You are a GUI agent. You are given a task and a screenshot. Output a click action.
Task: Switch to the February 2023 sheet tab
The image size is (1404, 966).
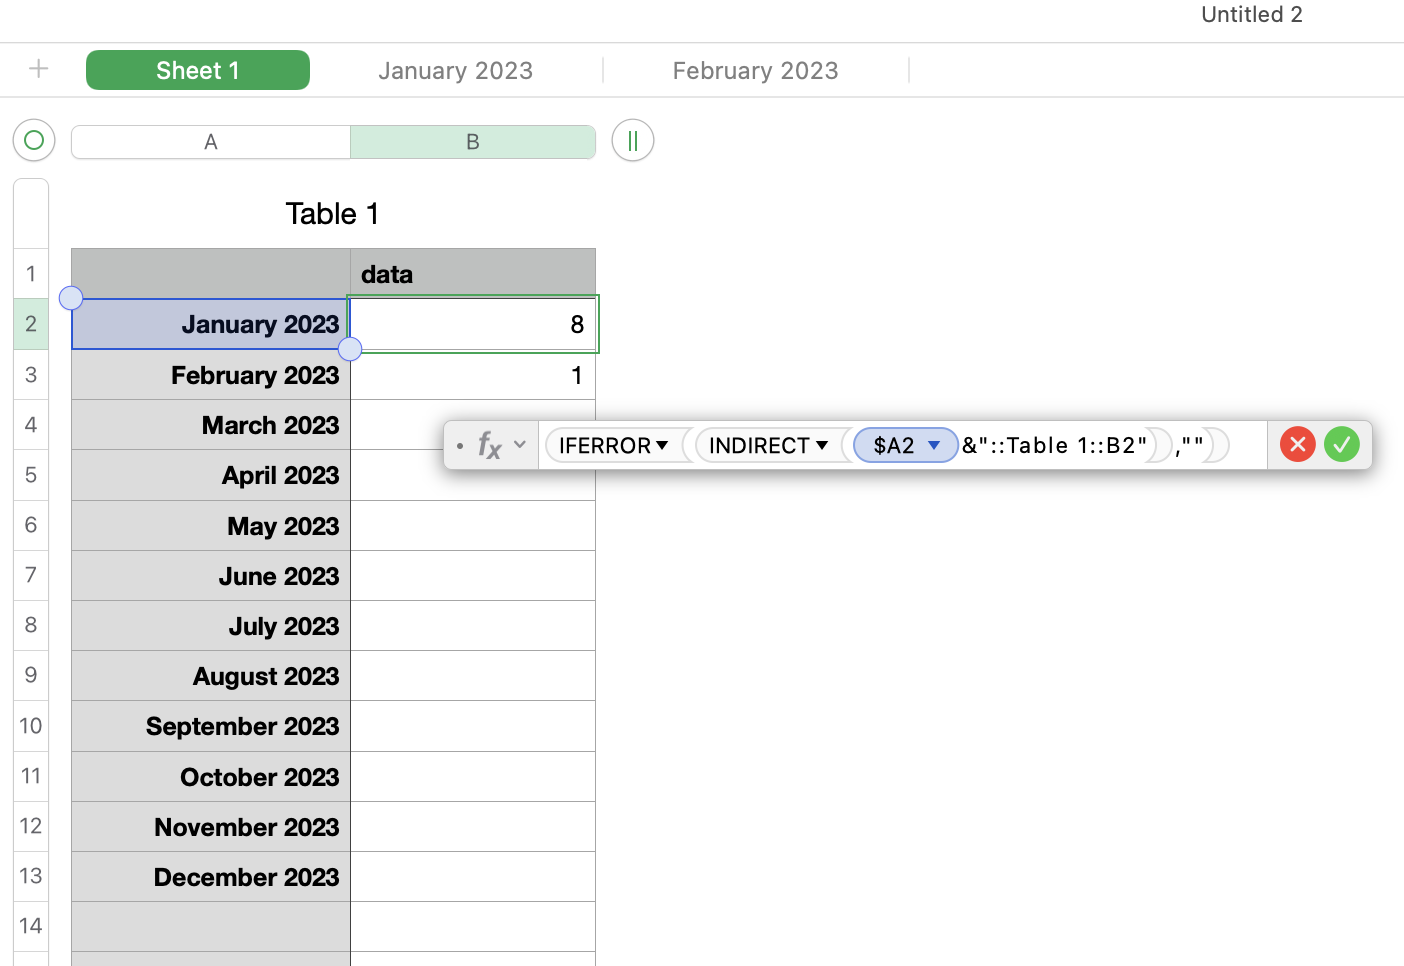tap(755, 70)
